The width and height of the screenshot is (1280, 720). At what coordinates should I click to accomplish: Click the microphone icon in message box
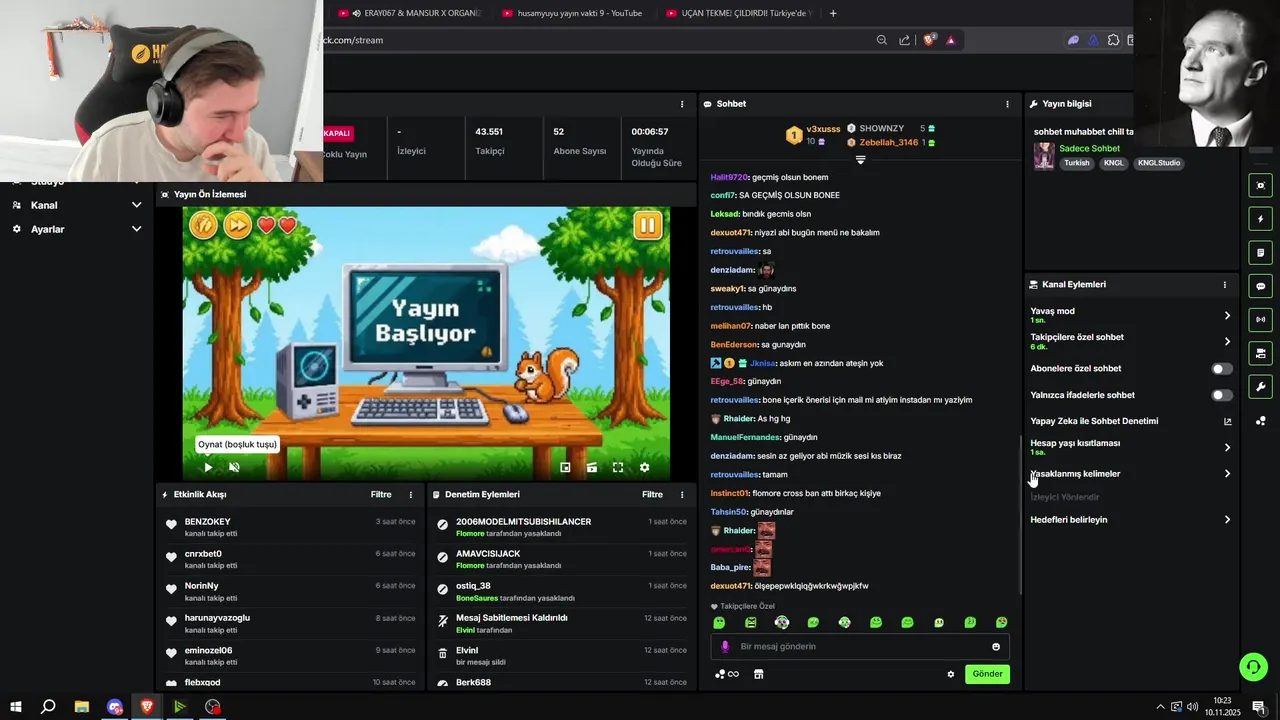(725, 646)
